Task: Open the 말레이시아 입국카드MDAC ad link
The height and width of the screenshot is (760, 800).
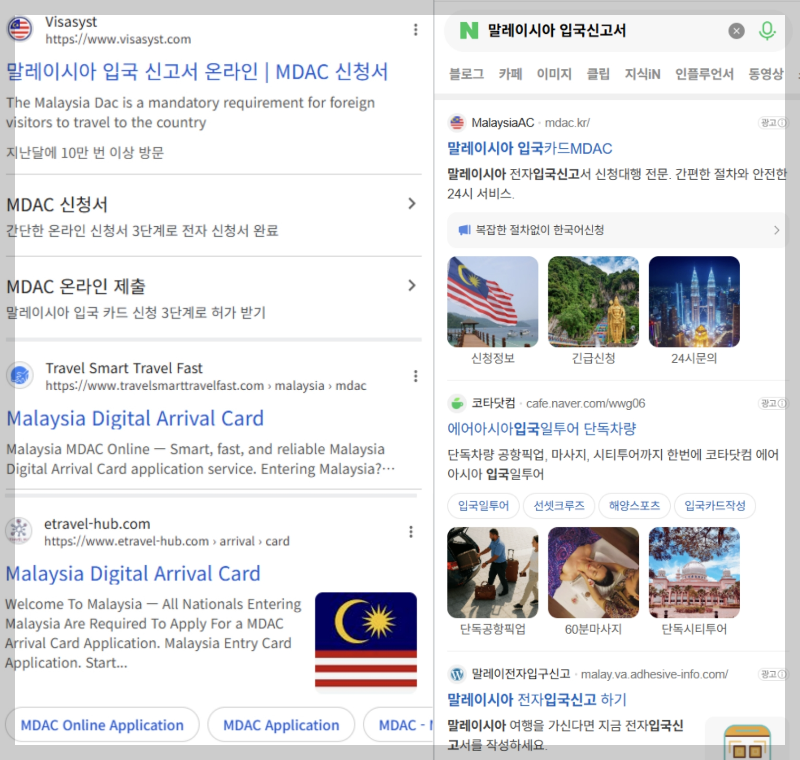Action: (530, 148)
